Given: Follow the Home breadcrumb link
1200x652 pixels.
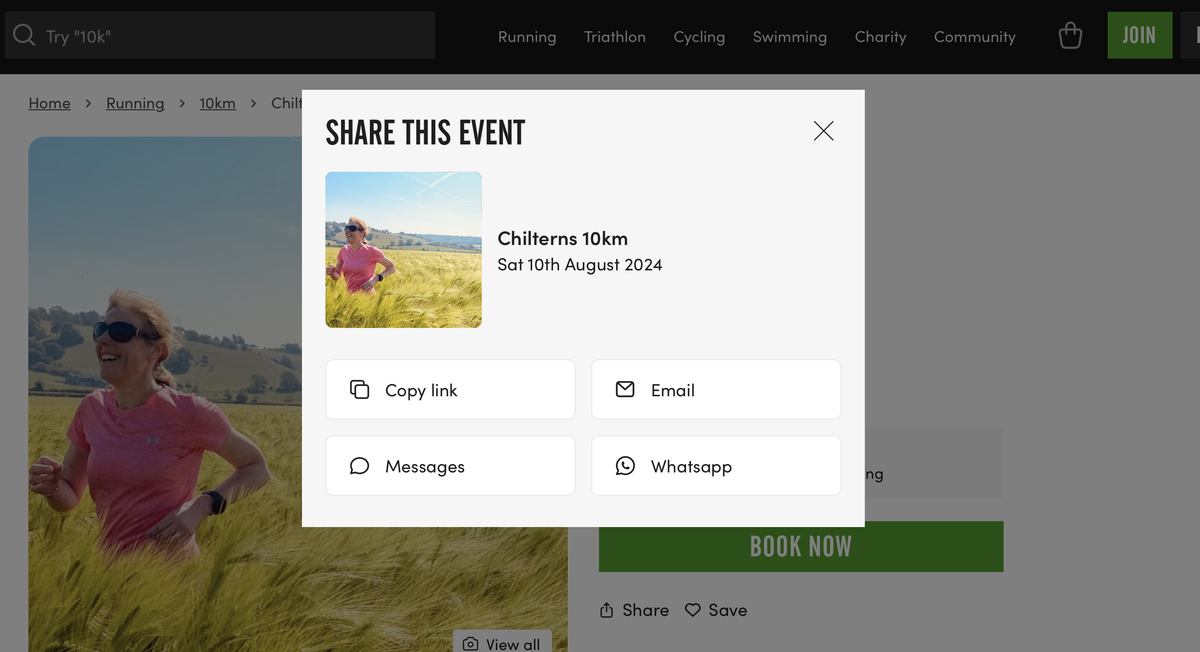Looking at the screenshot, I should click(x=49, y=103).
